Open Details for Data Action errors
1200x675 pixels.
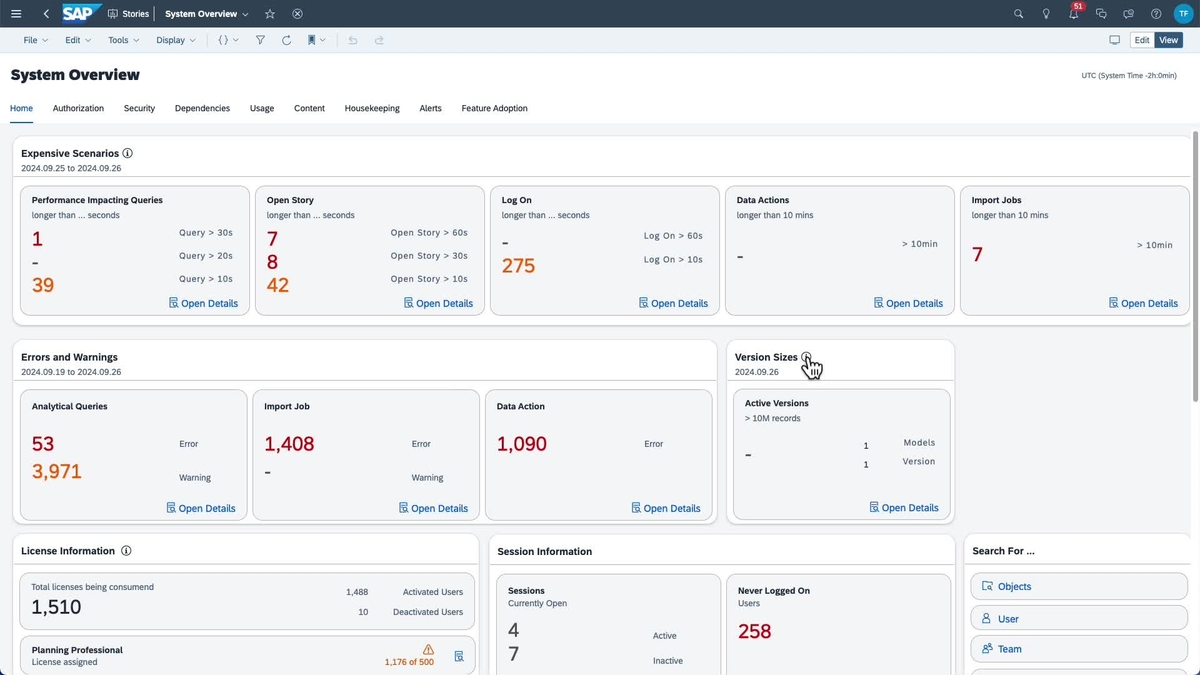666,508
